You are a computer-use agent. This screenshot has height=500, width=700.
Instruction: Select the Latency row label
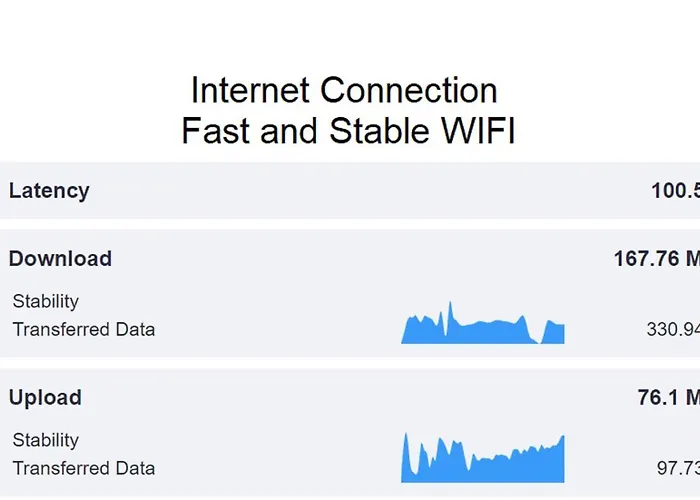49,190
